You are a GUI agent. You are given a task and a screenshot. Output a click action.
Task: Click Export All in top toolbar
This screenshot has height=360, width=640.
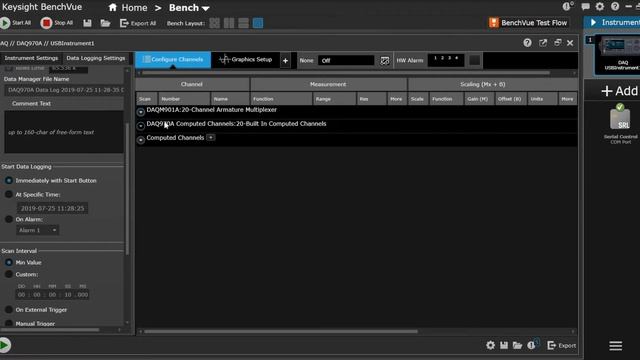[x=138, y=23]
